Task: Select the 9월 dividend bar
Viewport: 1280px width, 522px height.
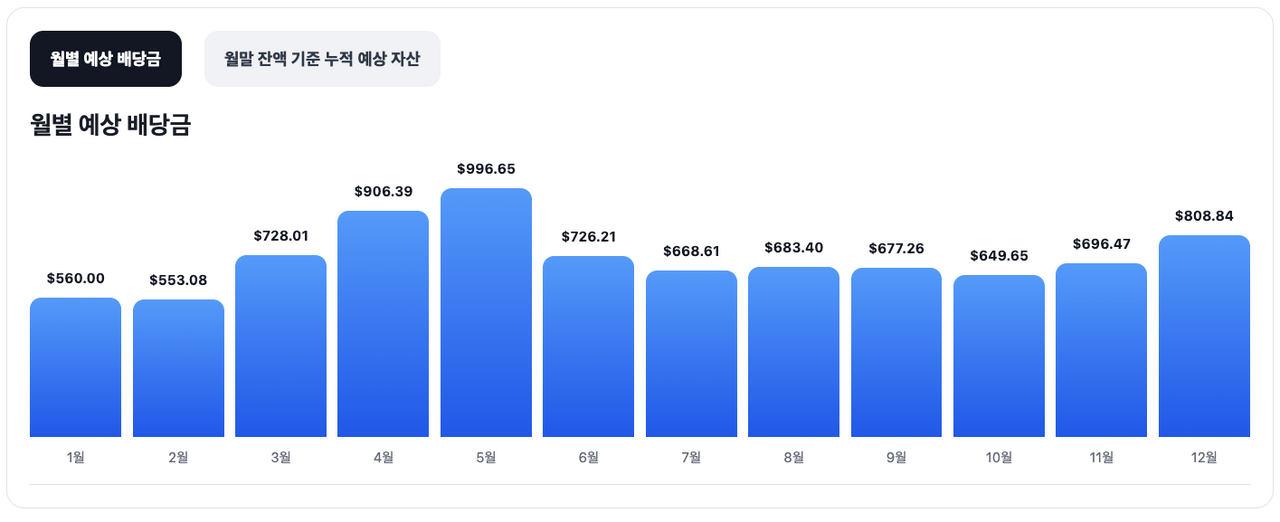Action: 896,353
